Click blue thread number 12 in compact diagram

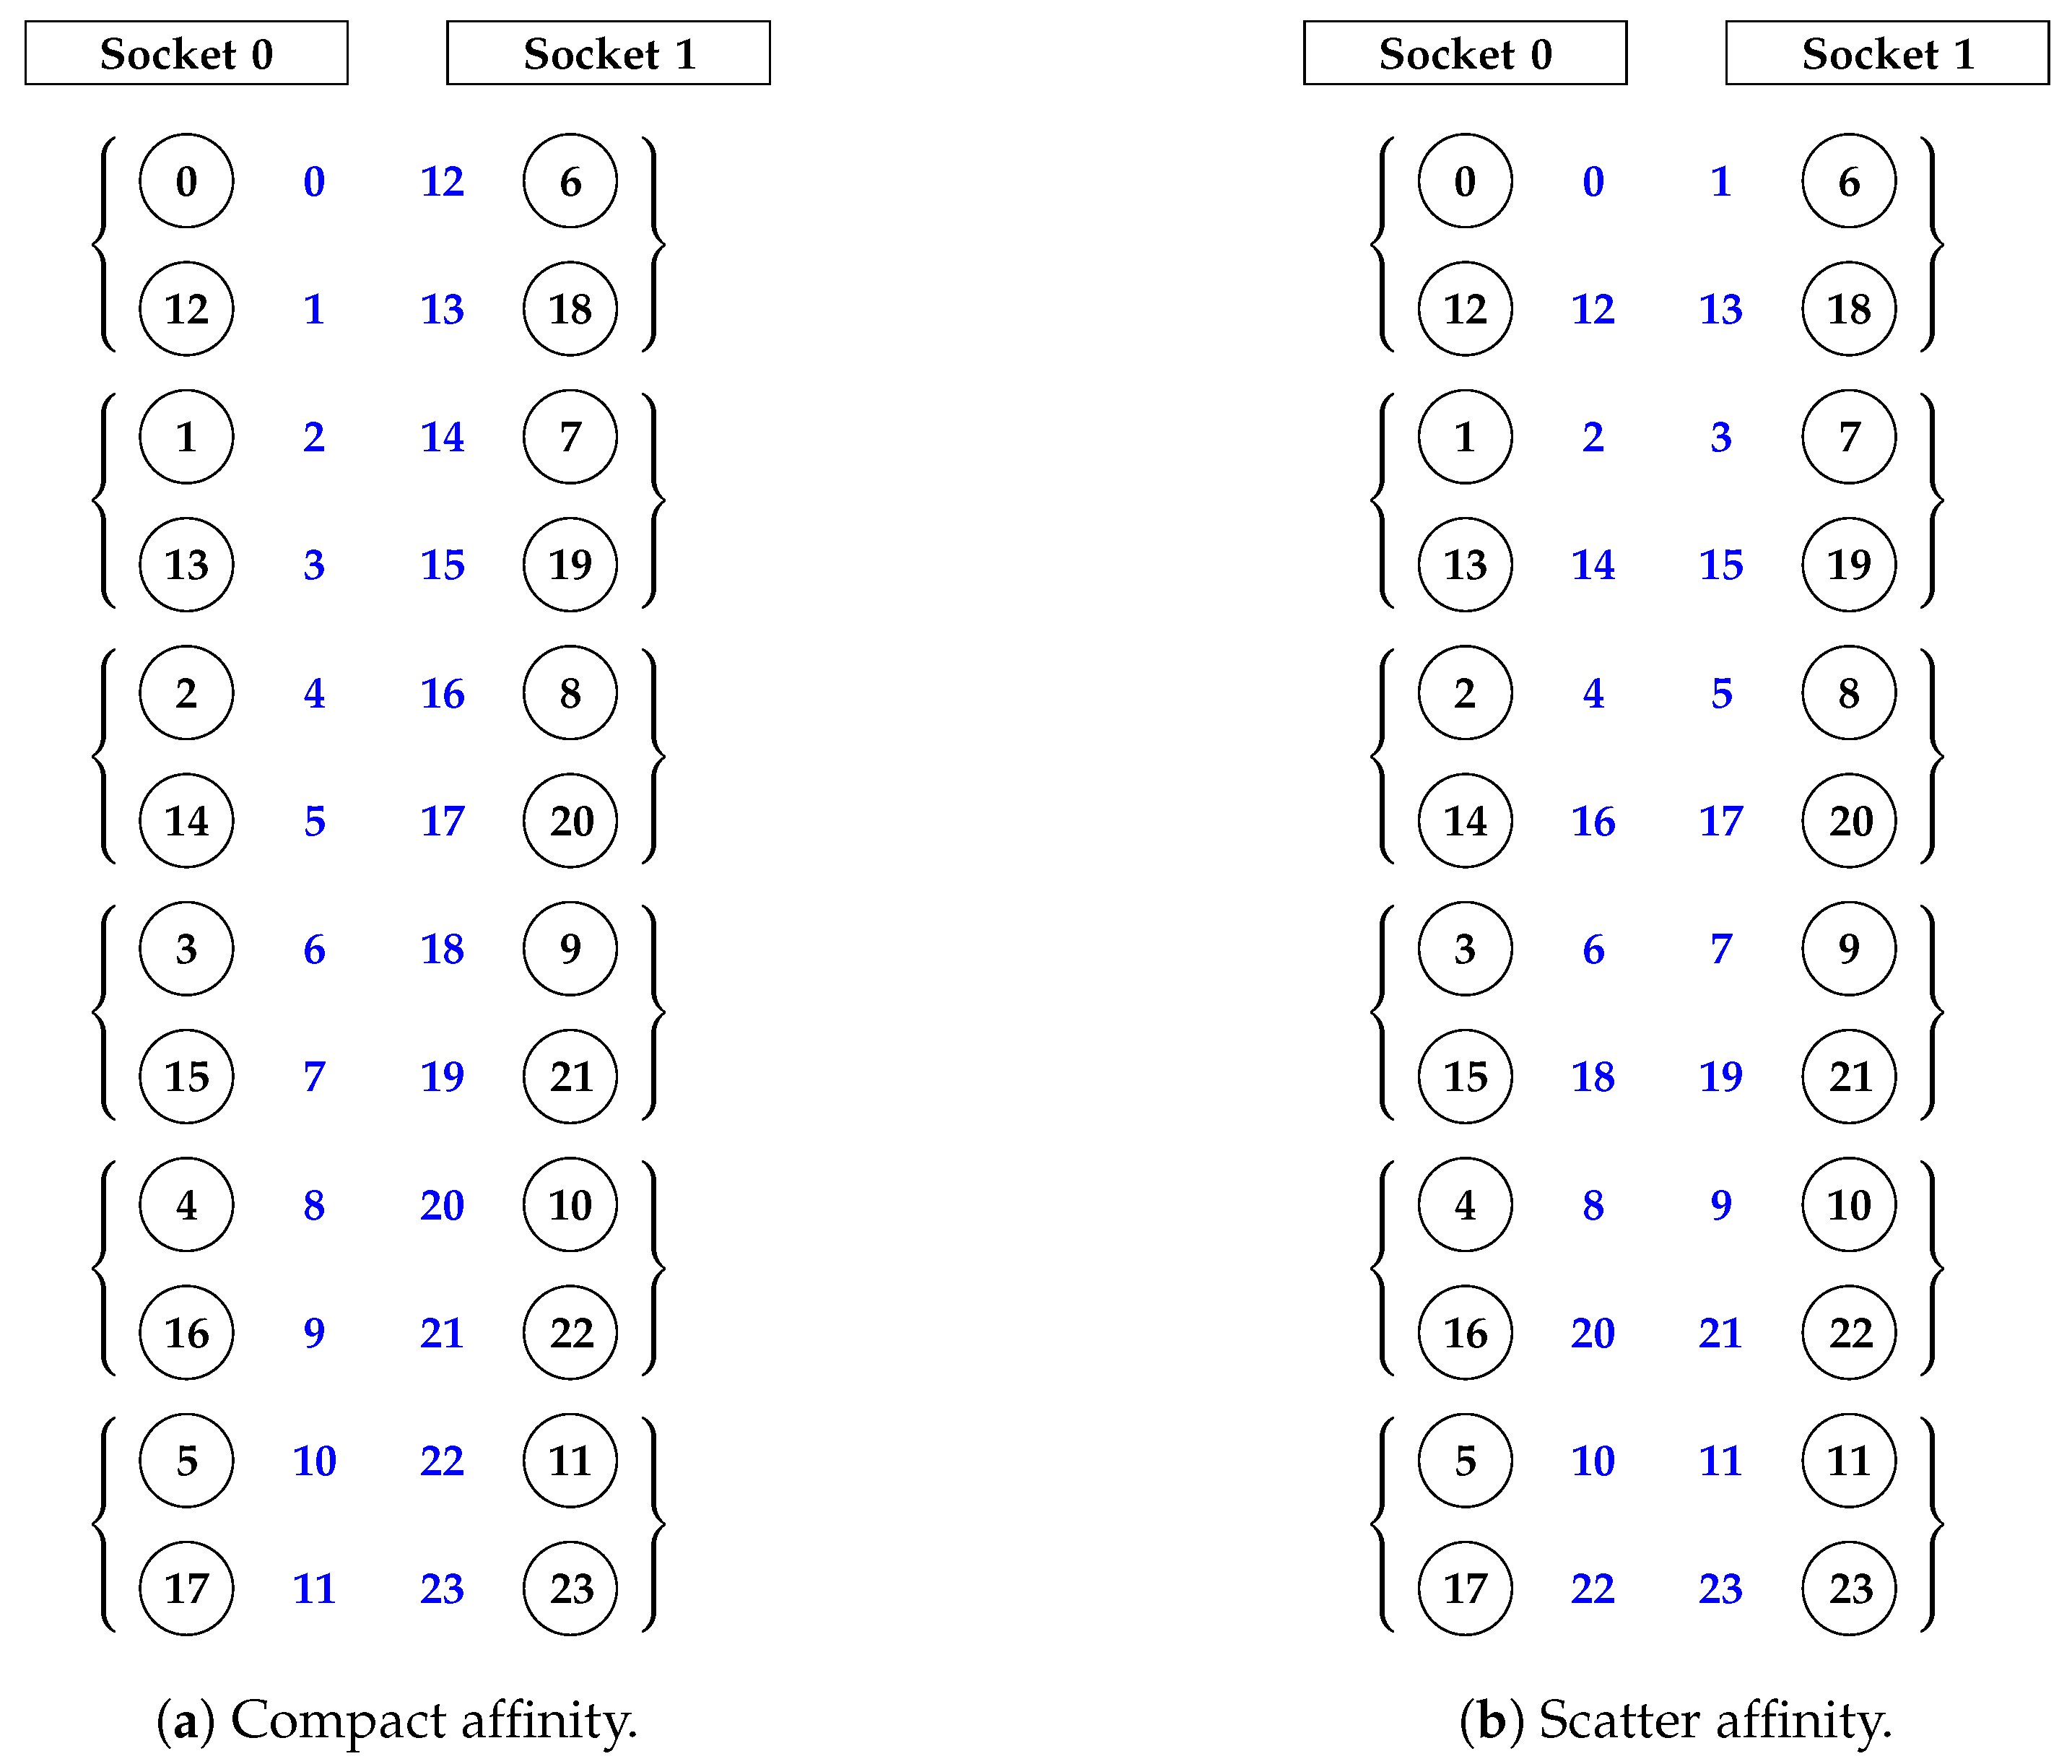click(442, 181)
